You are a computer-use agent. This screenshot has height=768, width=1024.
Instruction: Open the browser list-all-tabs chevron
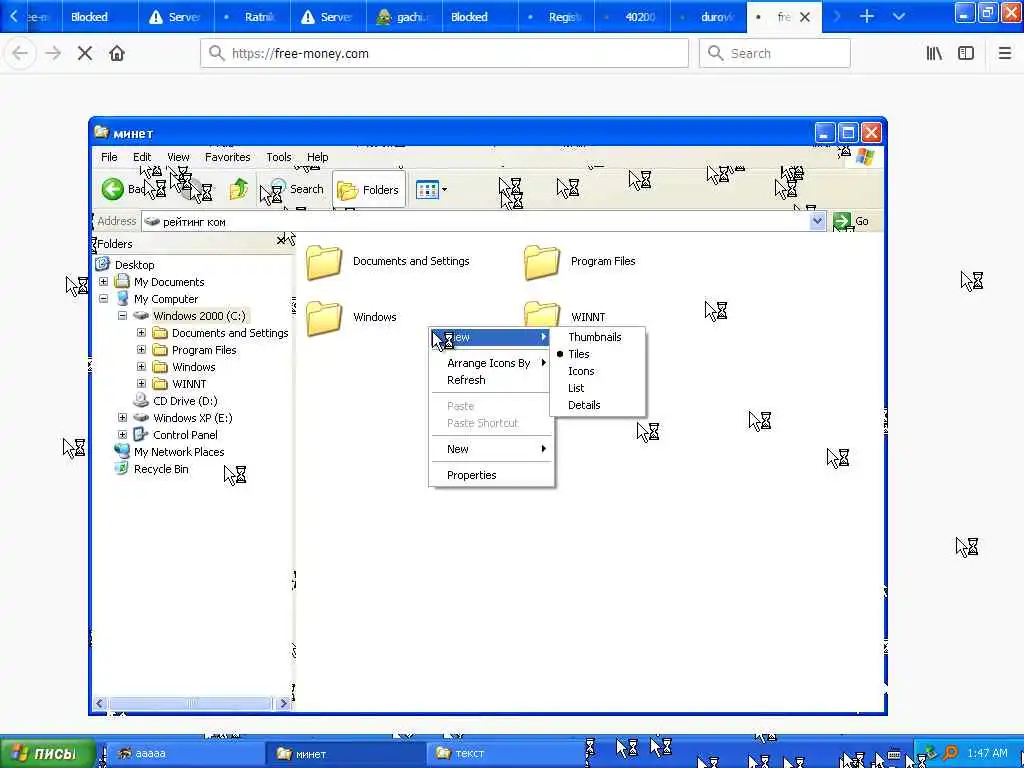tap(899, 16)
